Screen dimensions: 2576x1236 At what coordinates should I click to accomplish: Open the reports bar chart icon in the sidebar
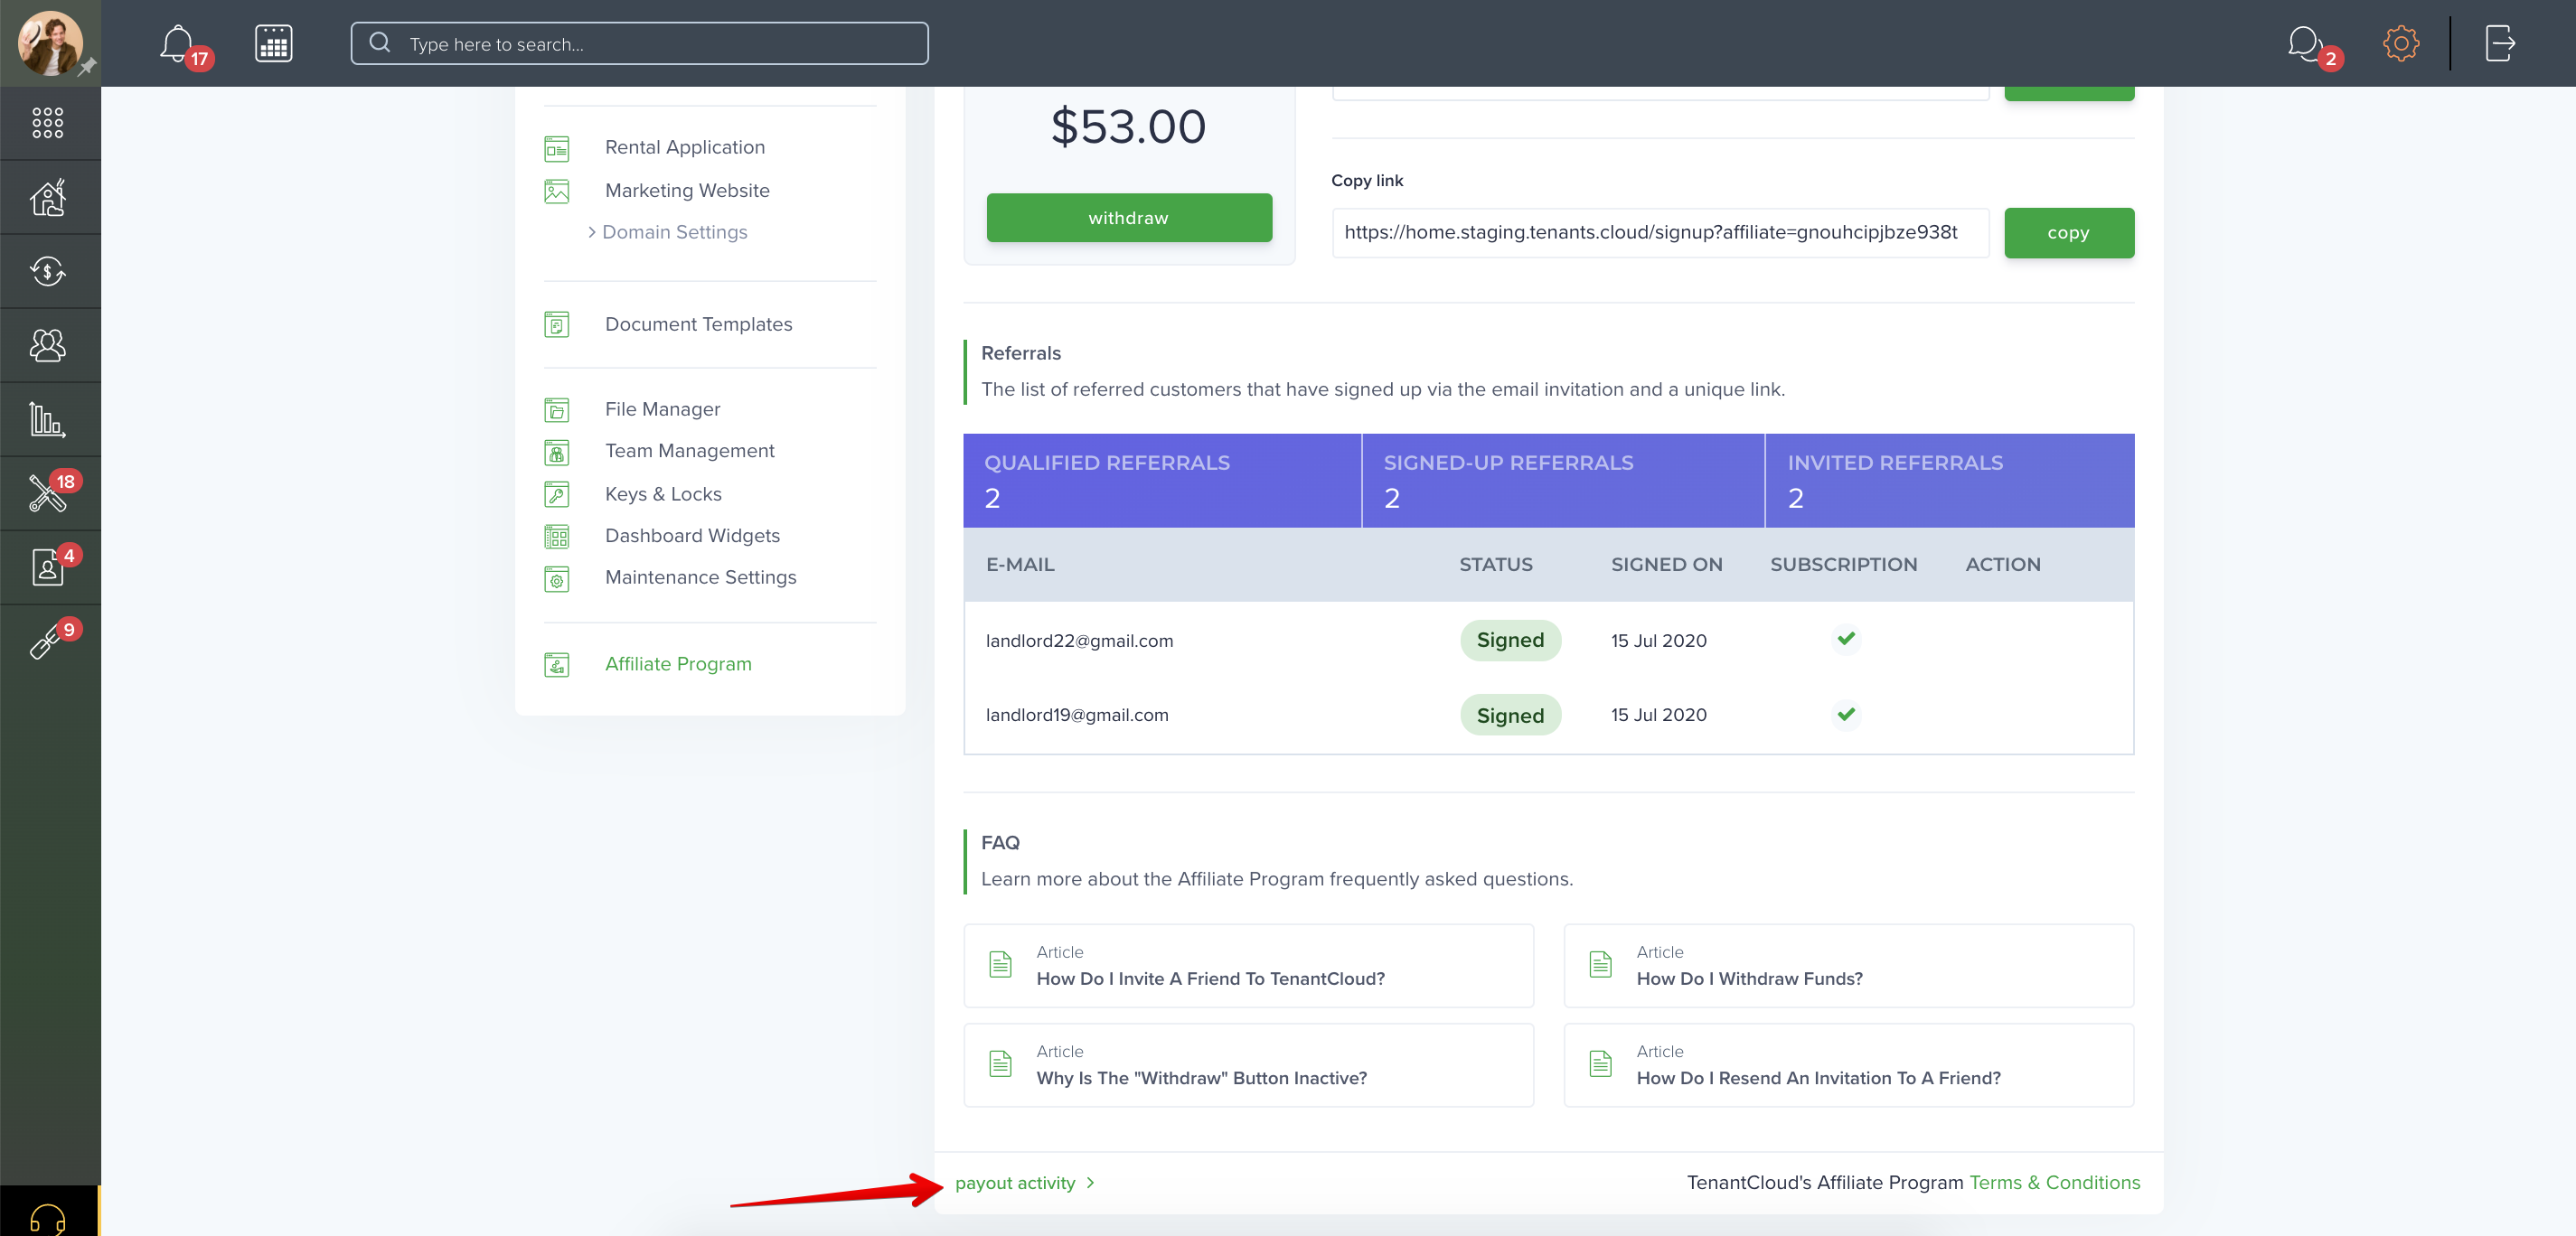click(x=48, y=419)
